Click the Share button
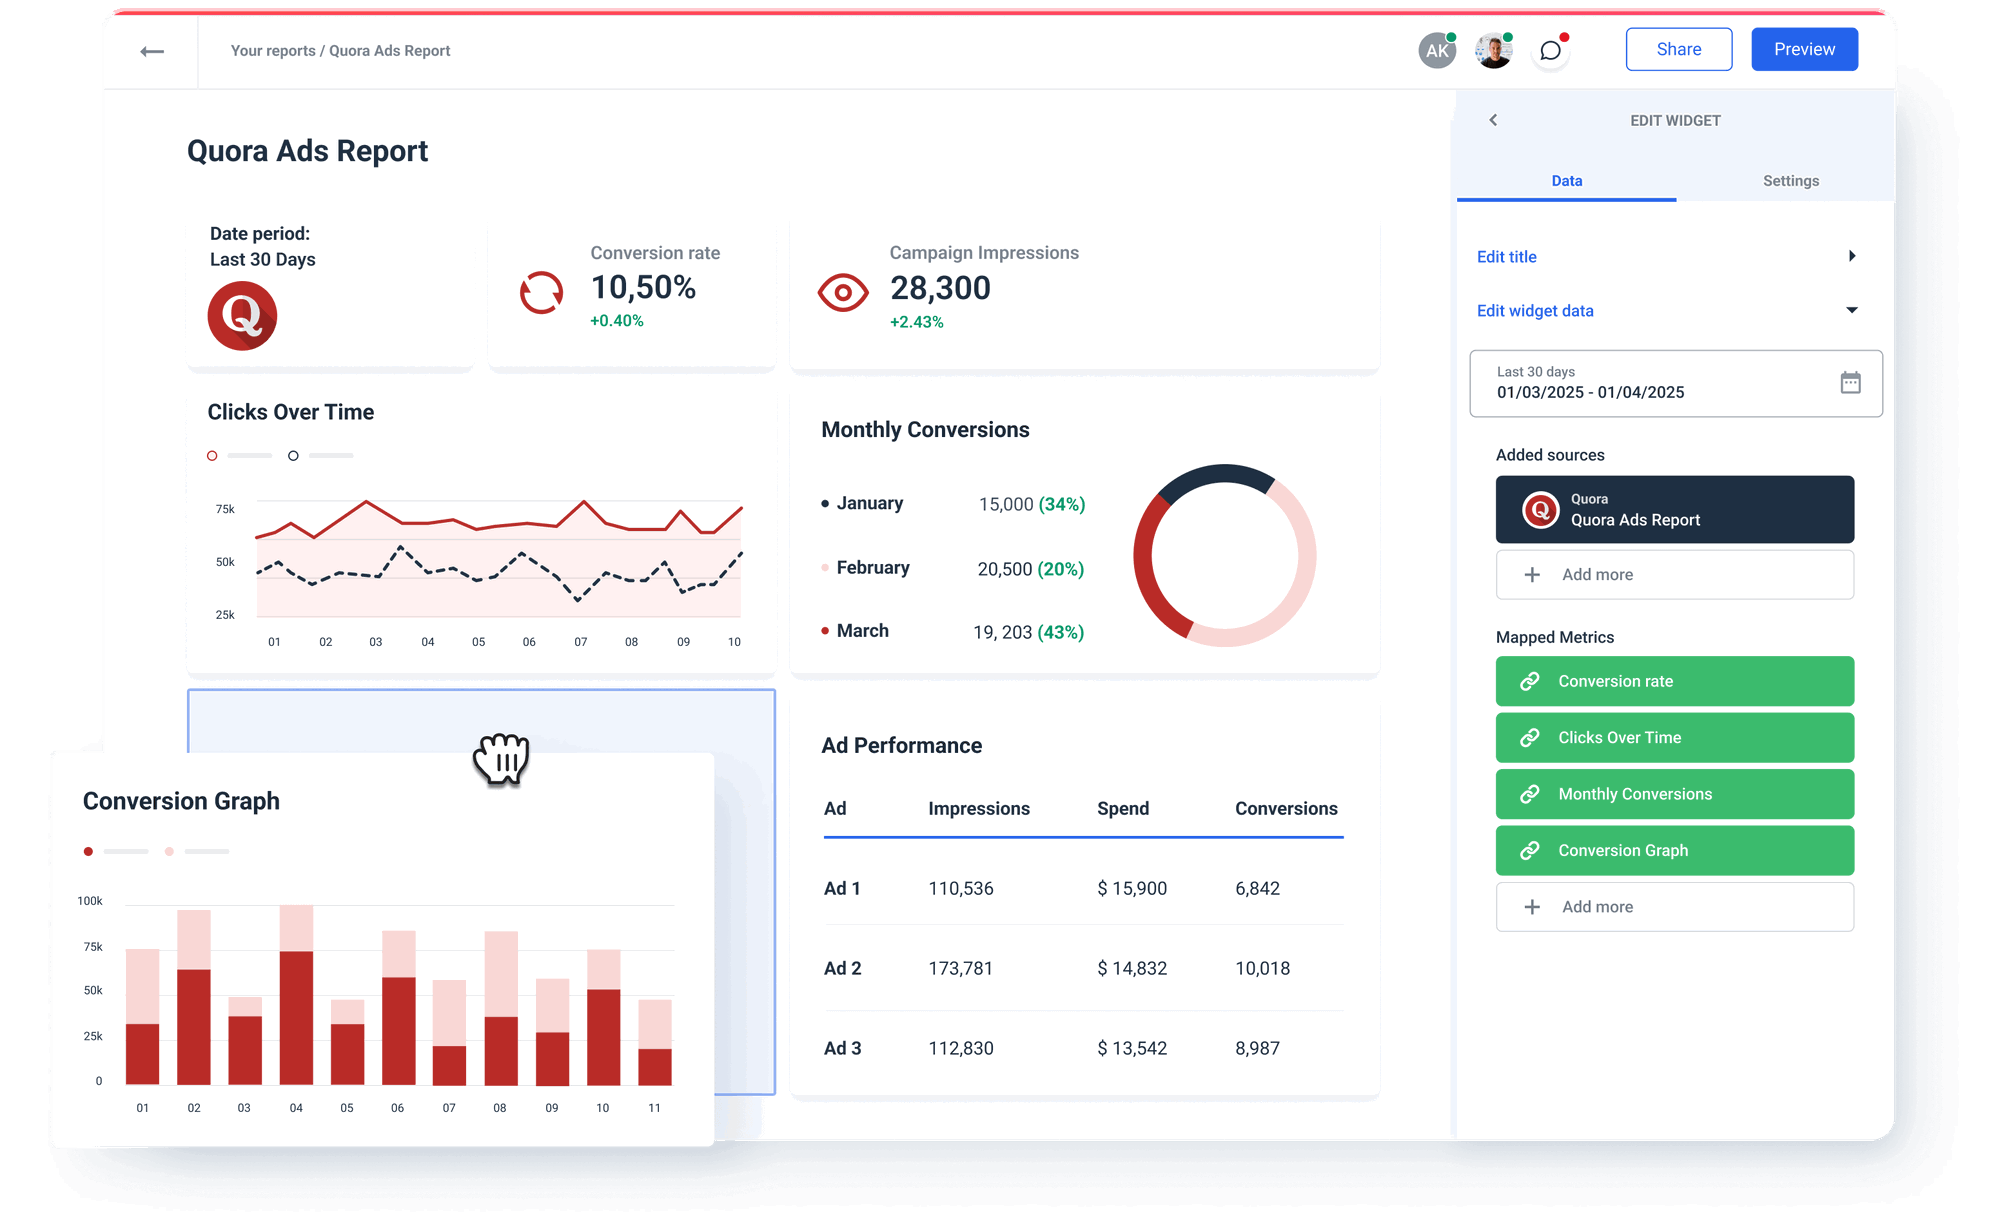The height and width of the screenshot is (1217, 2000). click(1678, 48)
